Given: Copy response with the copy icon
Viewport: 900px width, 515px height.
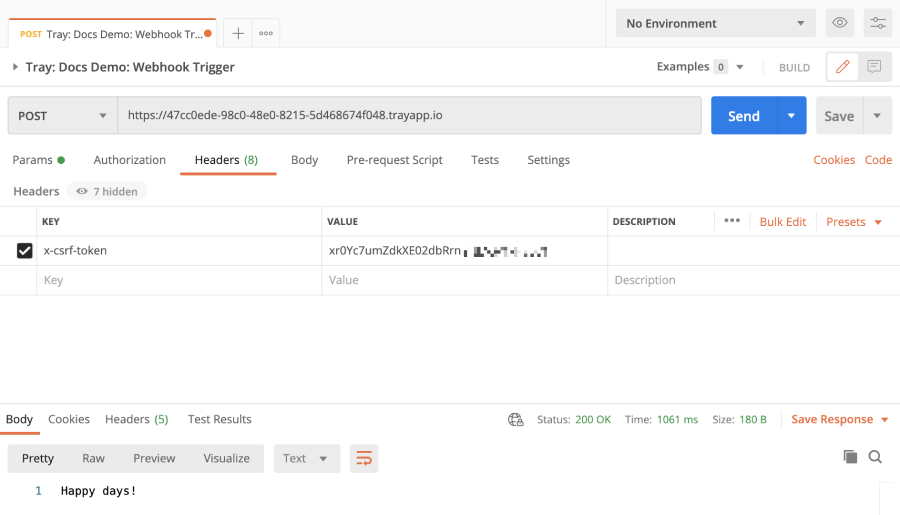Looking at the screenshot, I should pos(850,457).
